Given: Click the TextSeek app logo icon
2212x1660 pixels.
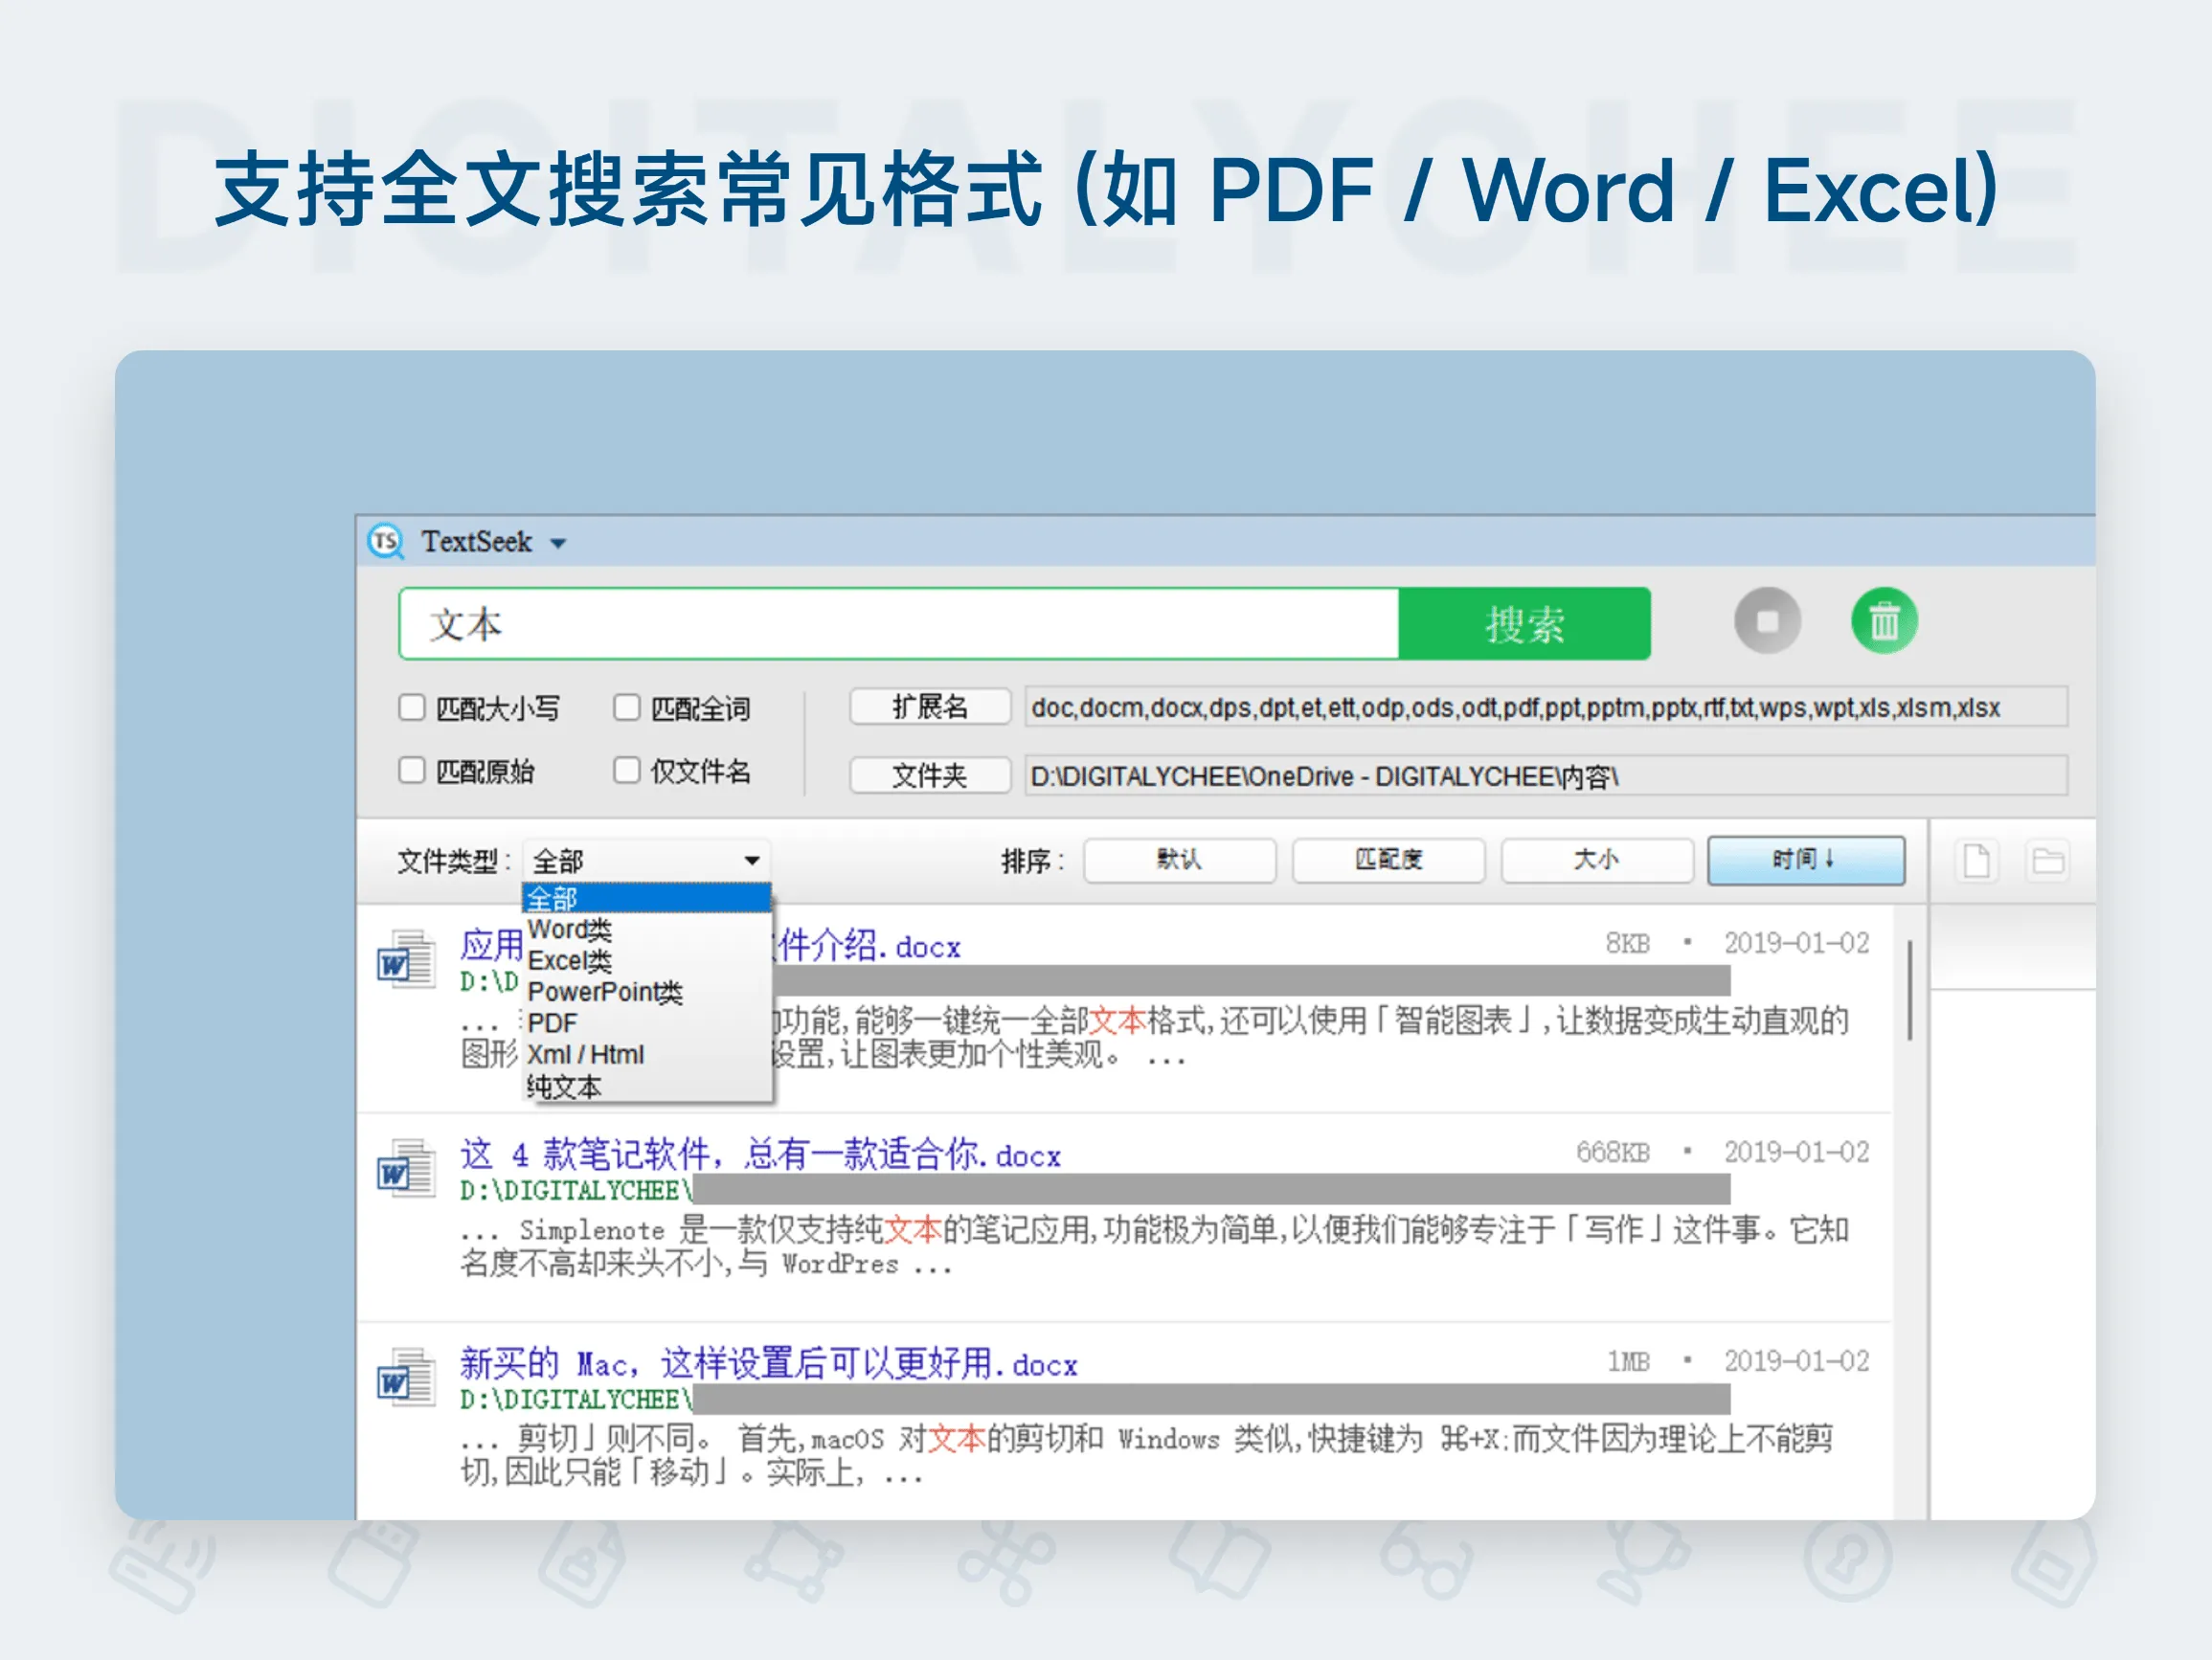Looking at the screenshot, I should point(389,542).
